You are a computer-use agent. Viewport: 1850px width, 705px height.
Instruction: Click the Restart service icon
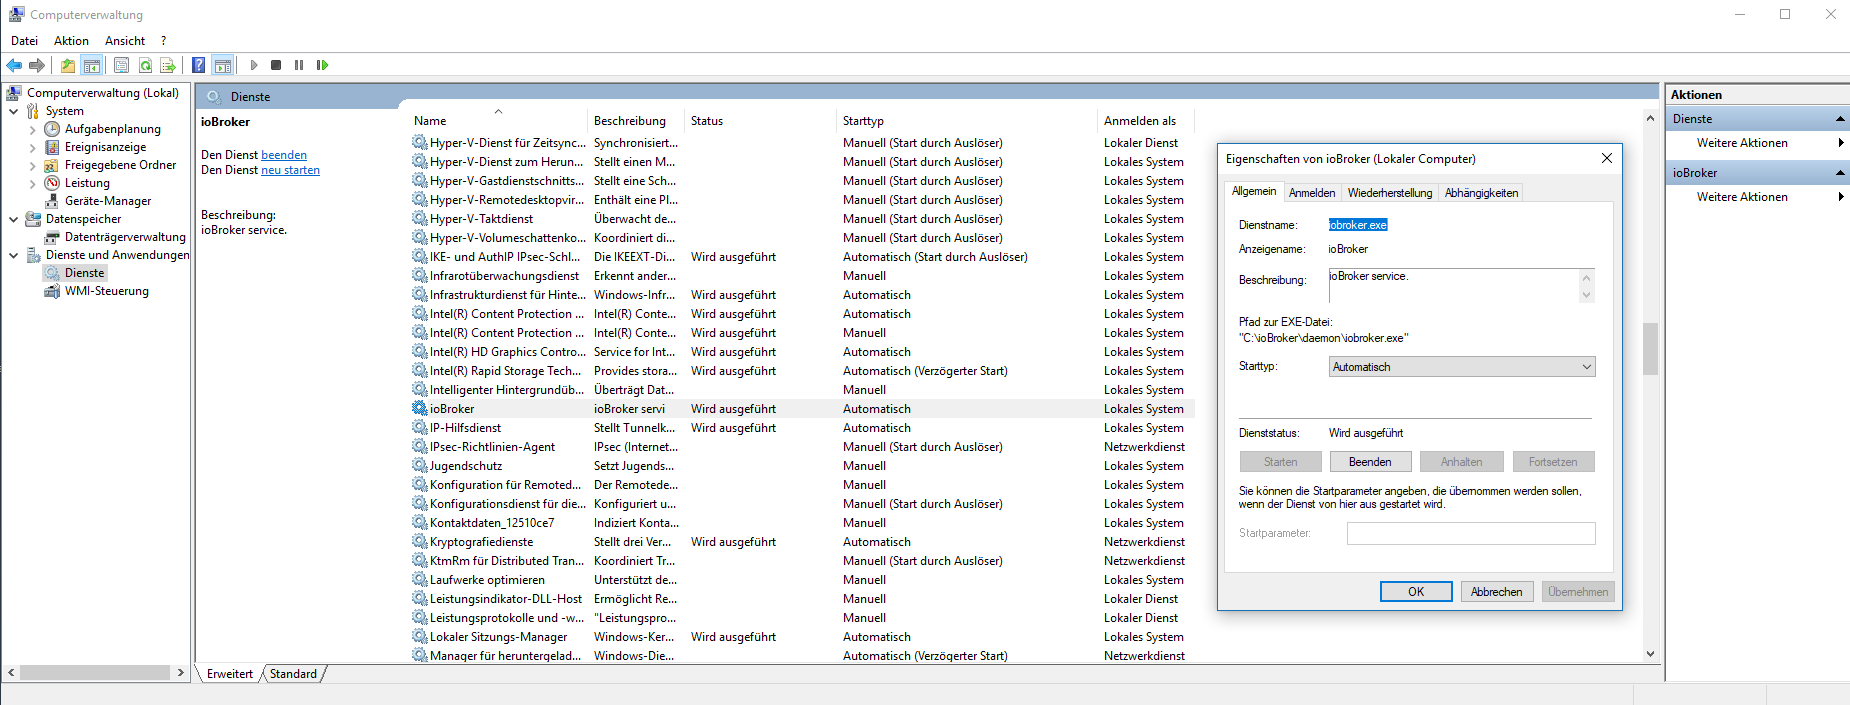tap(322, 65)
